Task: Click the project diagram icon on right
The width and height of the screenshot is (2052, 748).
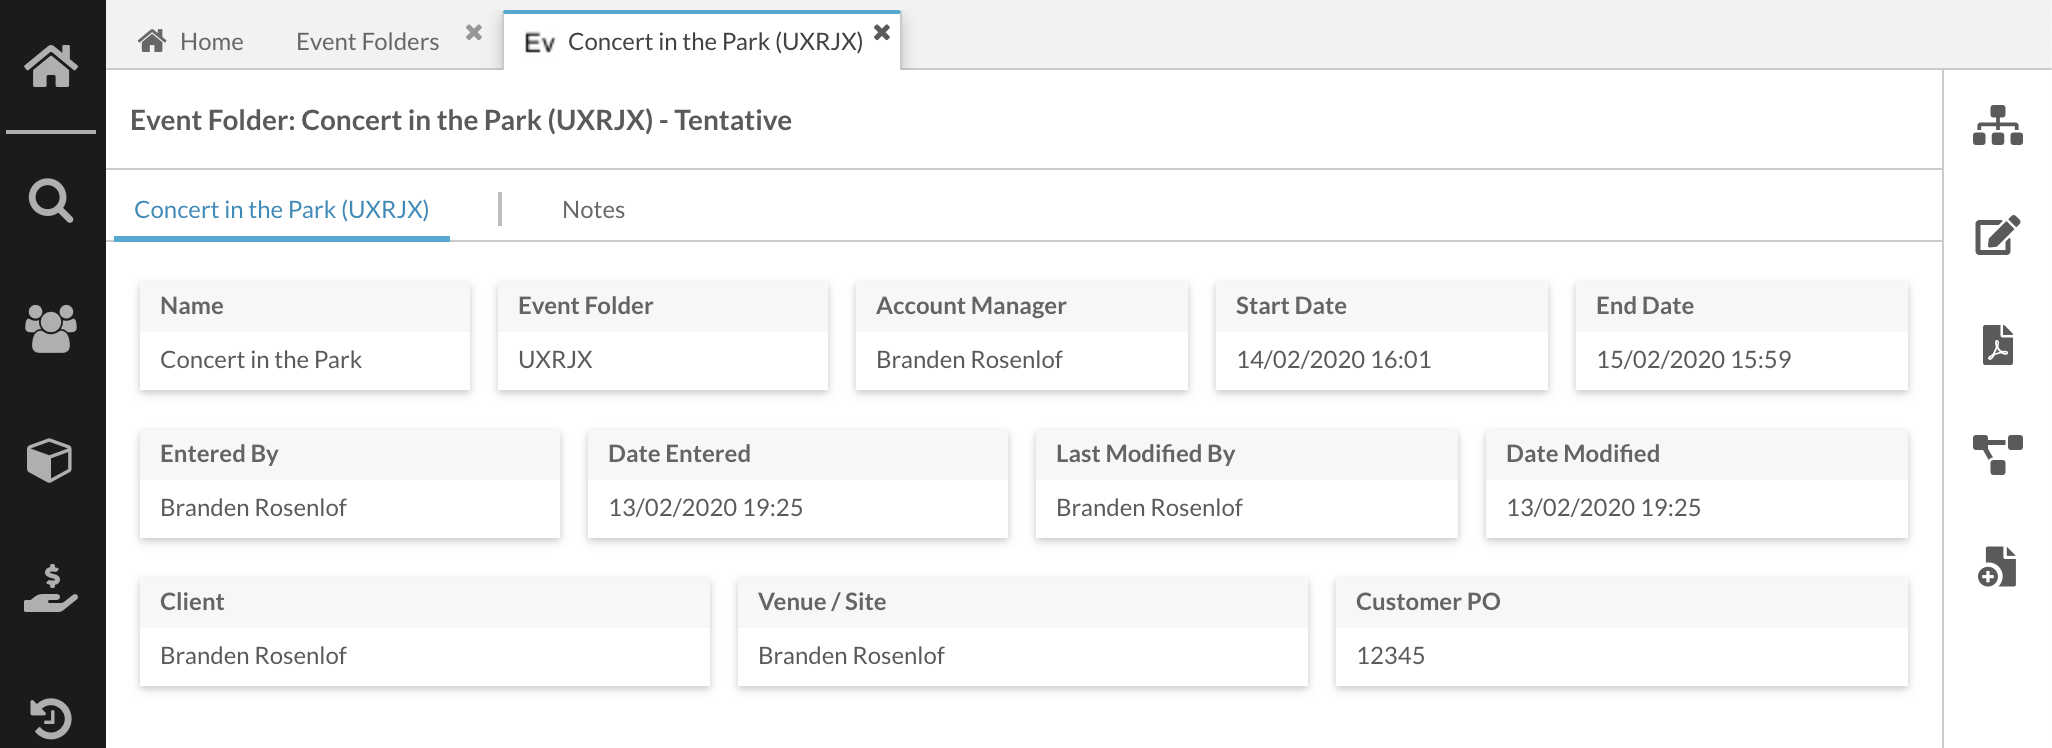Action: tap(1998, 455)
